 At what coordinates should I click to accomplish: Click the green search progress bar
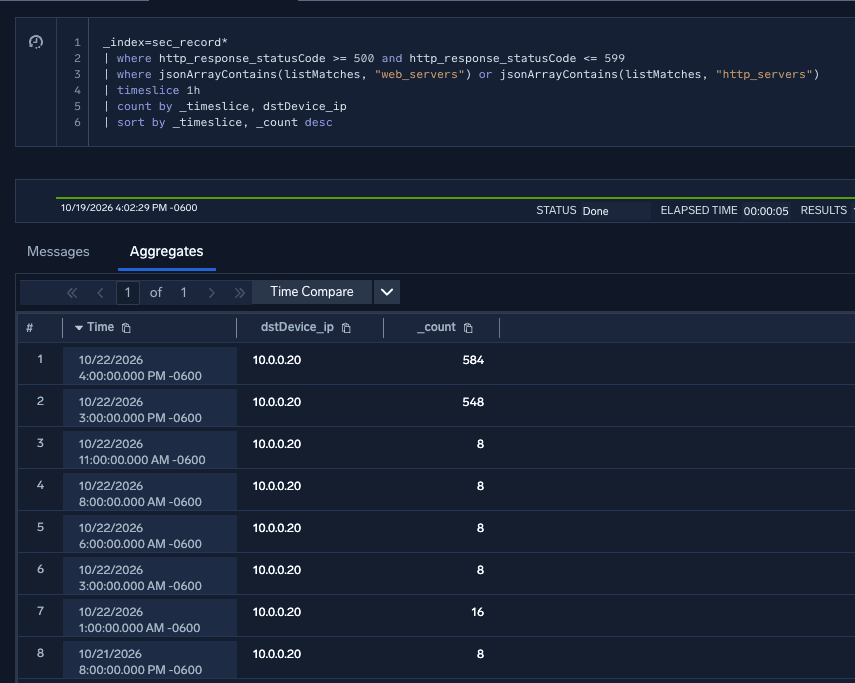point(455,198)
